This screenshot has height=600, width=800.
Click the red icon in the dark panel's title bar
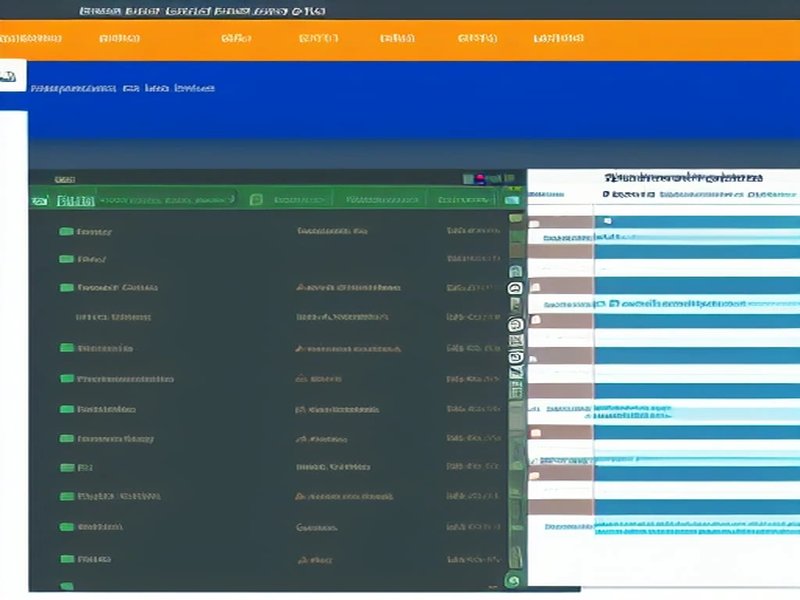tap(481, 179)
